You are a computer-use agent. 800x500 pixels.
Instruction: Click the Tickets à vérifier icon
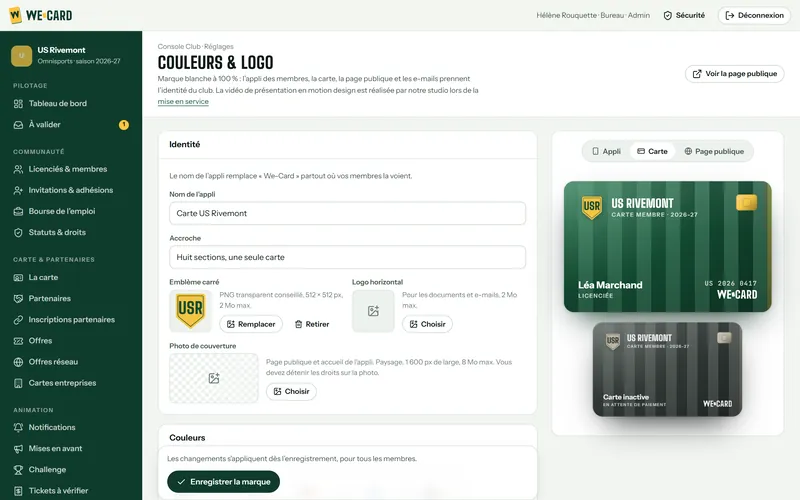18,491
